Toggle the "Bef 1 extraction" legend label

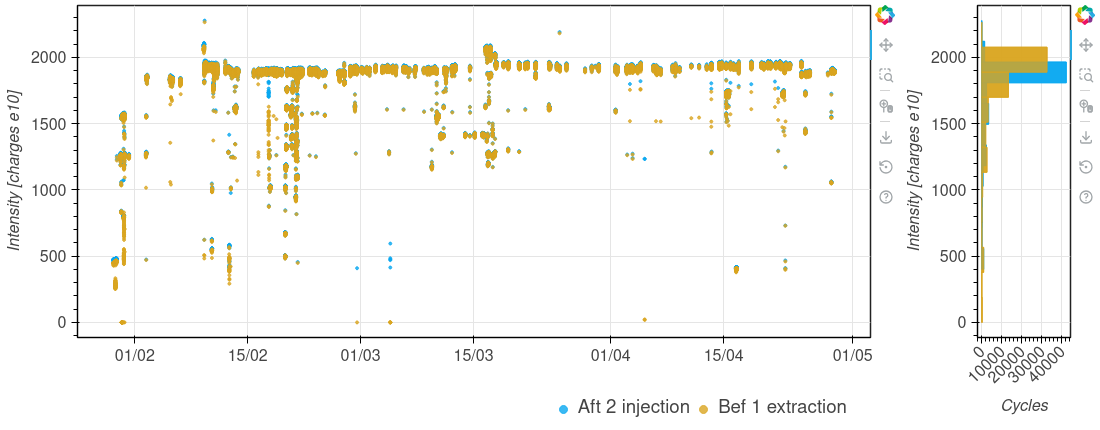click(x=781, y=407)
